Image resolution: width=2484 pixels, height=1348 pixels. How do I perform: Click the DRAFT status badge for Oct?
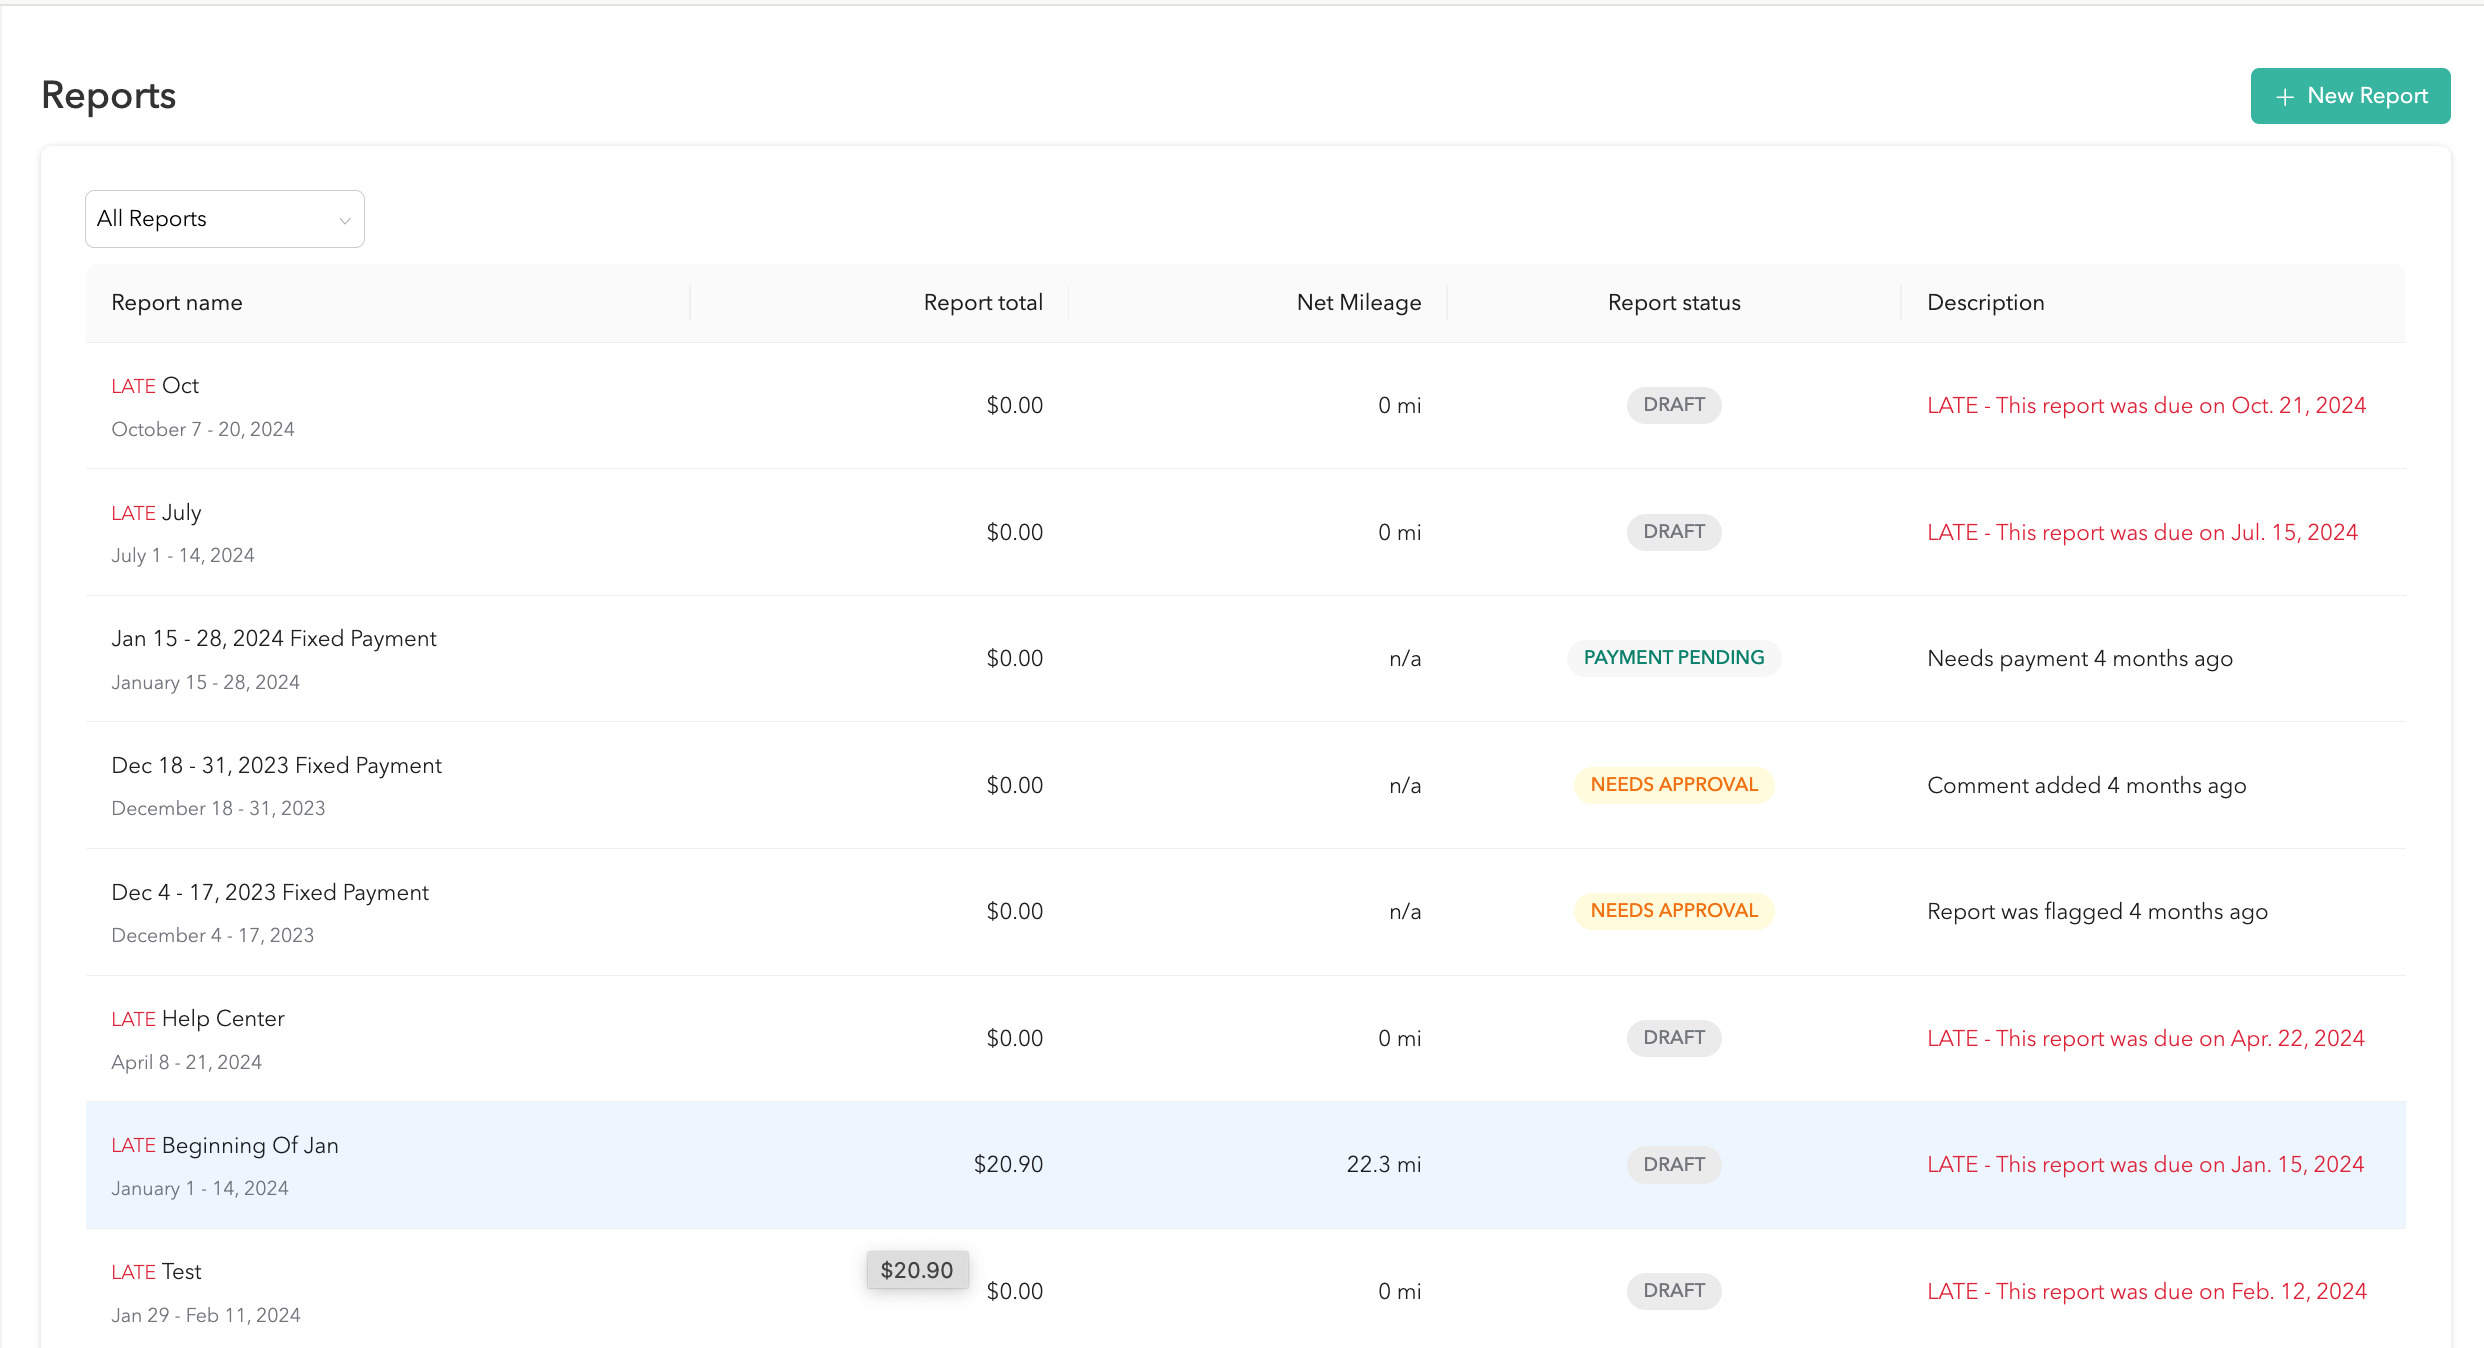point(1674,404)
